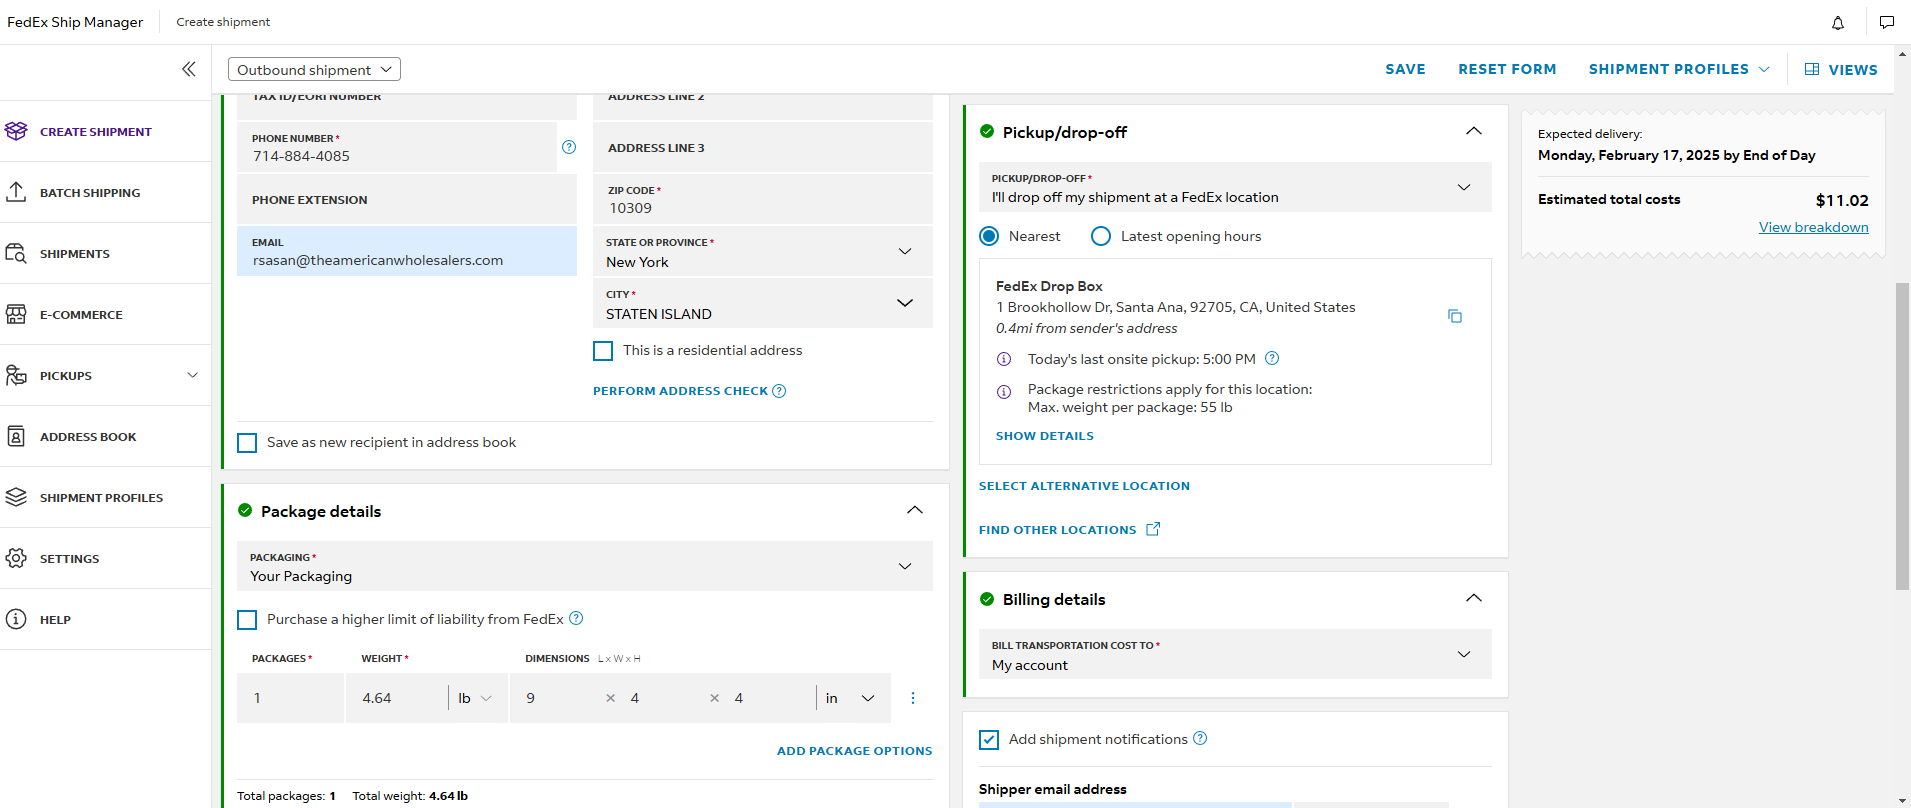This screenshot has height=808, width=1911.
Task: Click the shipment notifications help icon
Action: coord(1200,738)
